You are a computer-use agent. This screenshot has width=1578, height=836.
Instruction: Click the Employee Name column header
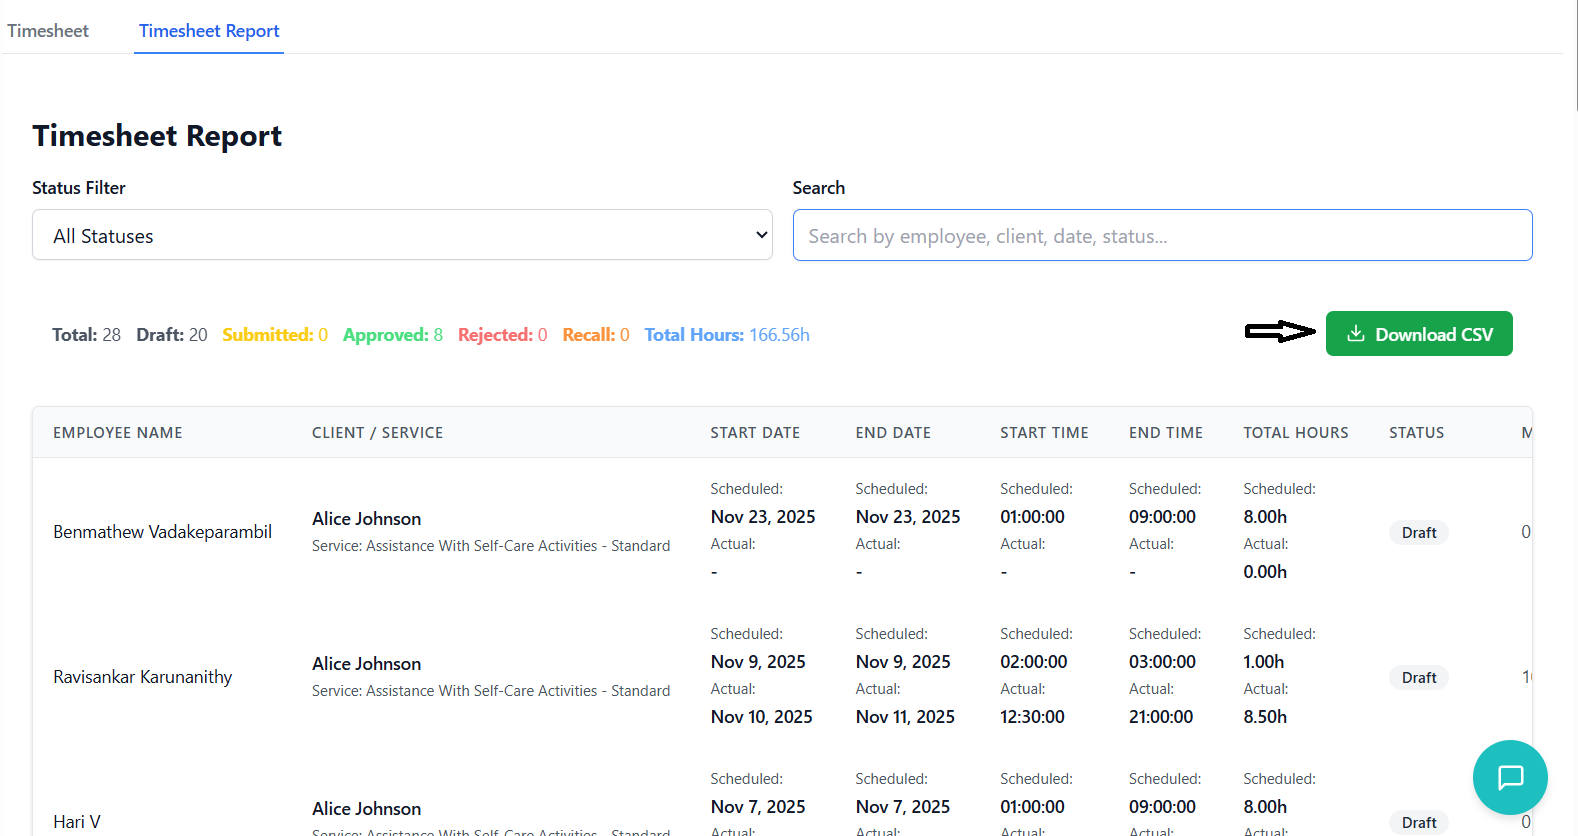coord(118,433)
